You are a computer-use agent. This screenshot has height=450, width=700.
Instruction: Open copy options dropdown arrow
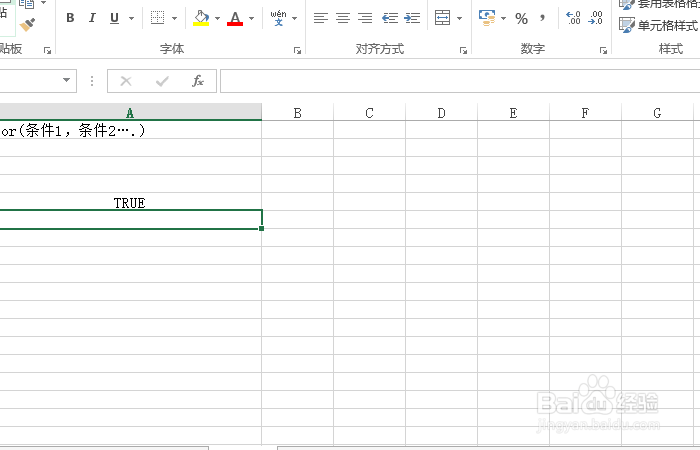tap(44, 3)
